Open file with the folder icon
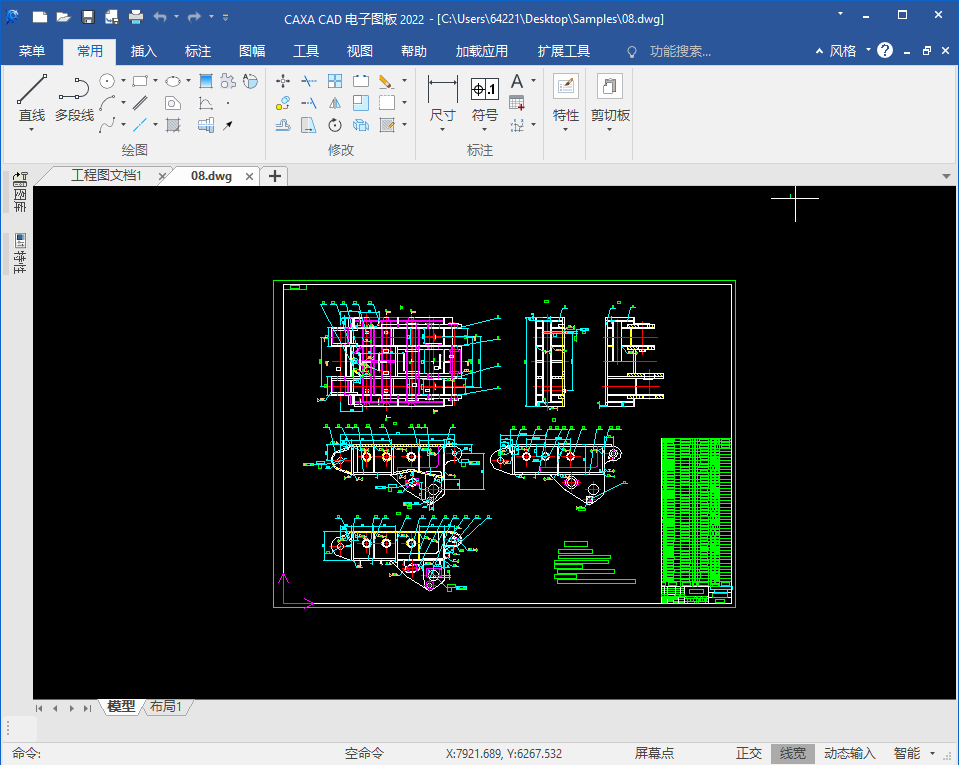 [x=64, y=17]
